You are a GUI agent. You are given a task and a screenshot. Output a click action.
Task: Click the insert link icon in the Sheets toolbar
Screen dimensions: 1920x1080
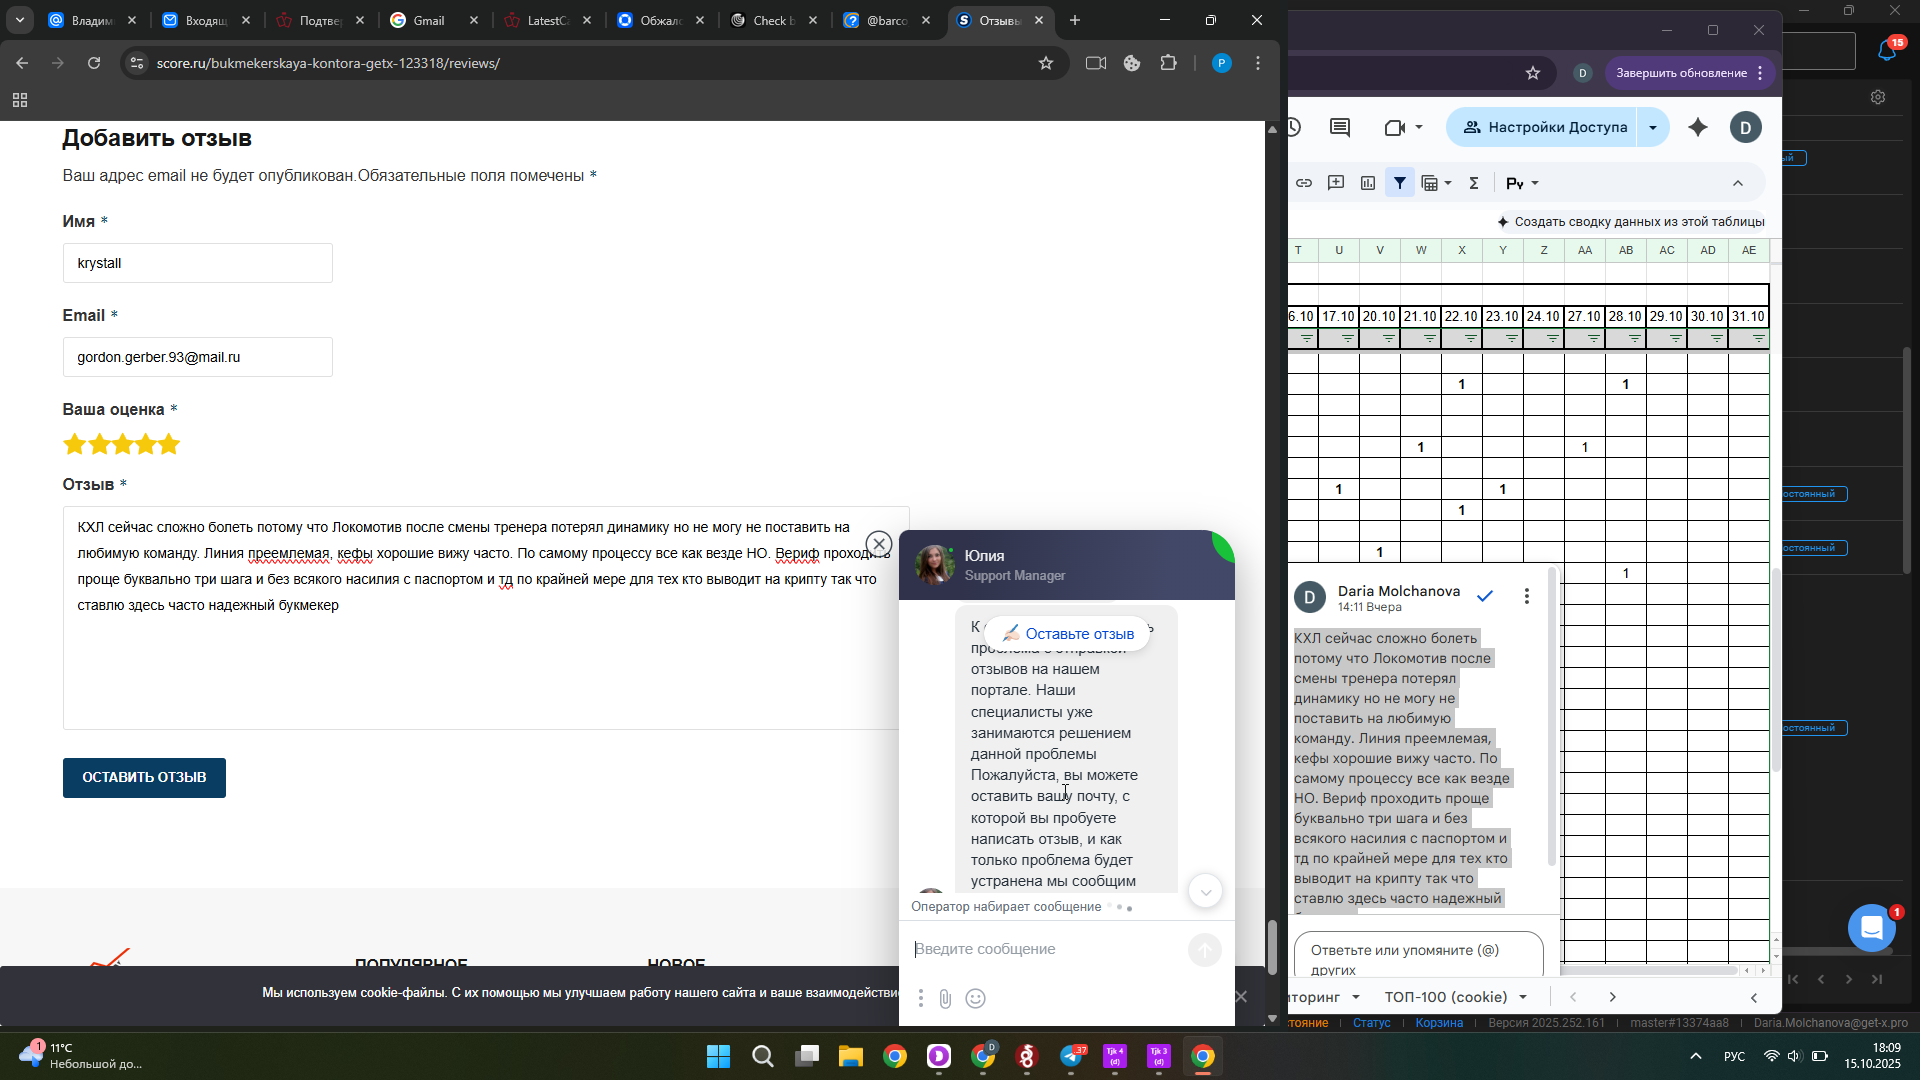pos(1304,183)
